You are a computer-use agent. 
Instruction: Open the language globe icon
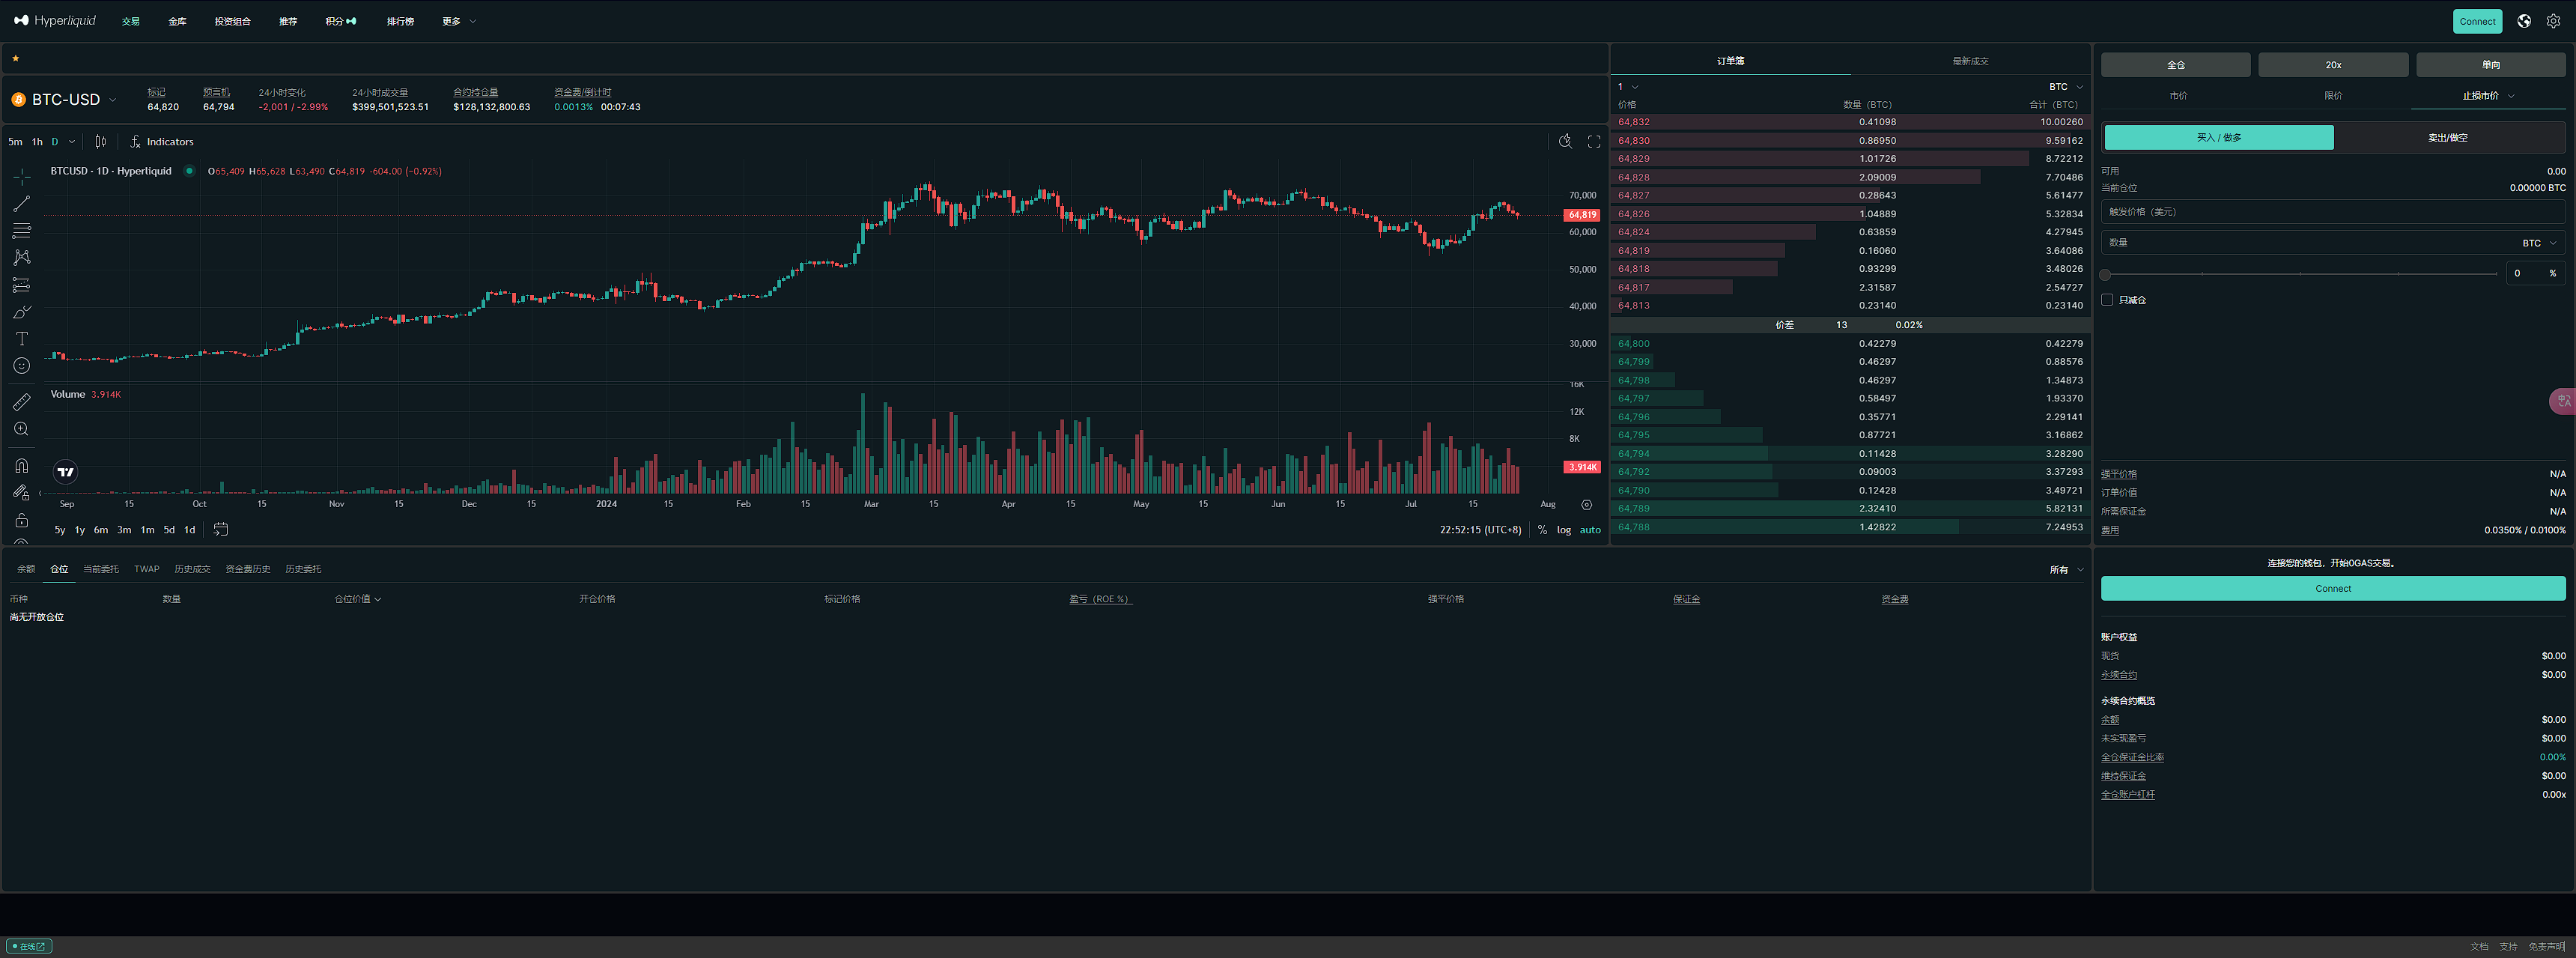[2524, 21]
